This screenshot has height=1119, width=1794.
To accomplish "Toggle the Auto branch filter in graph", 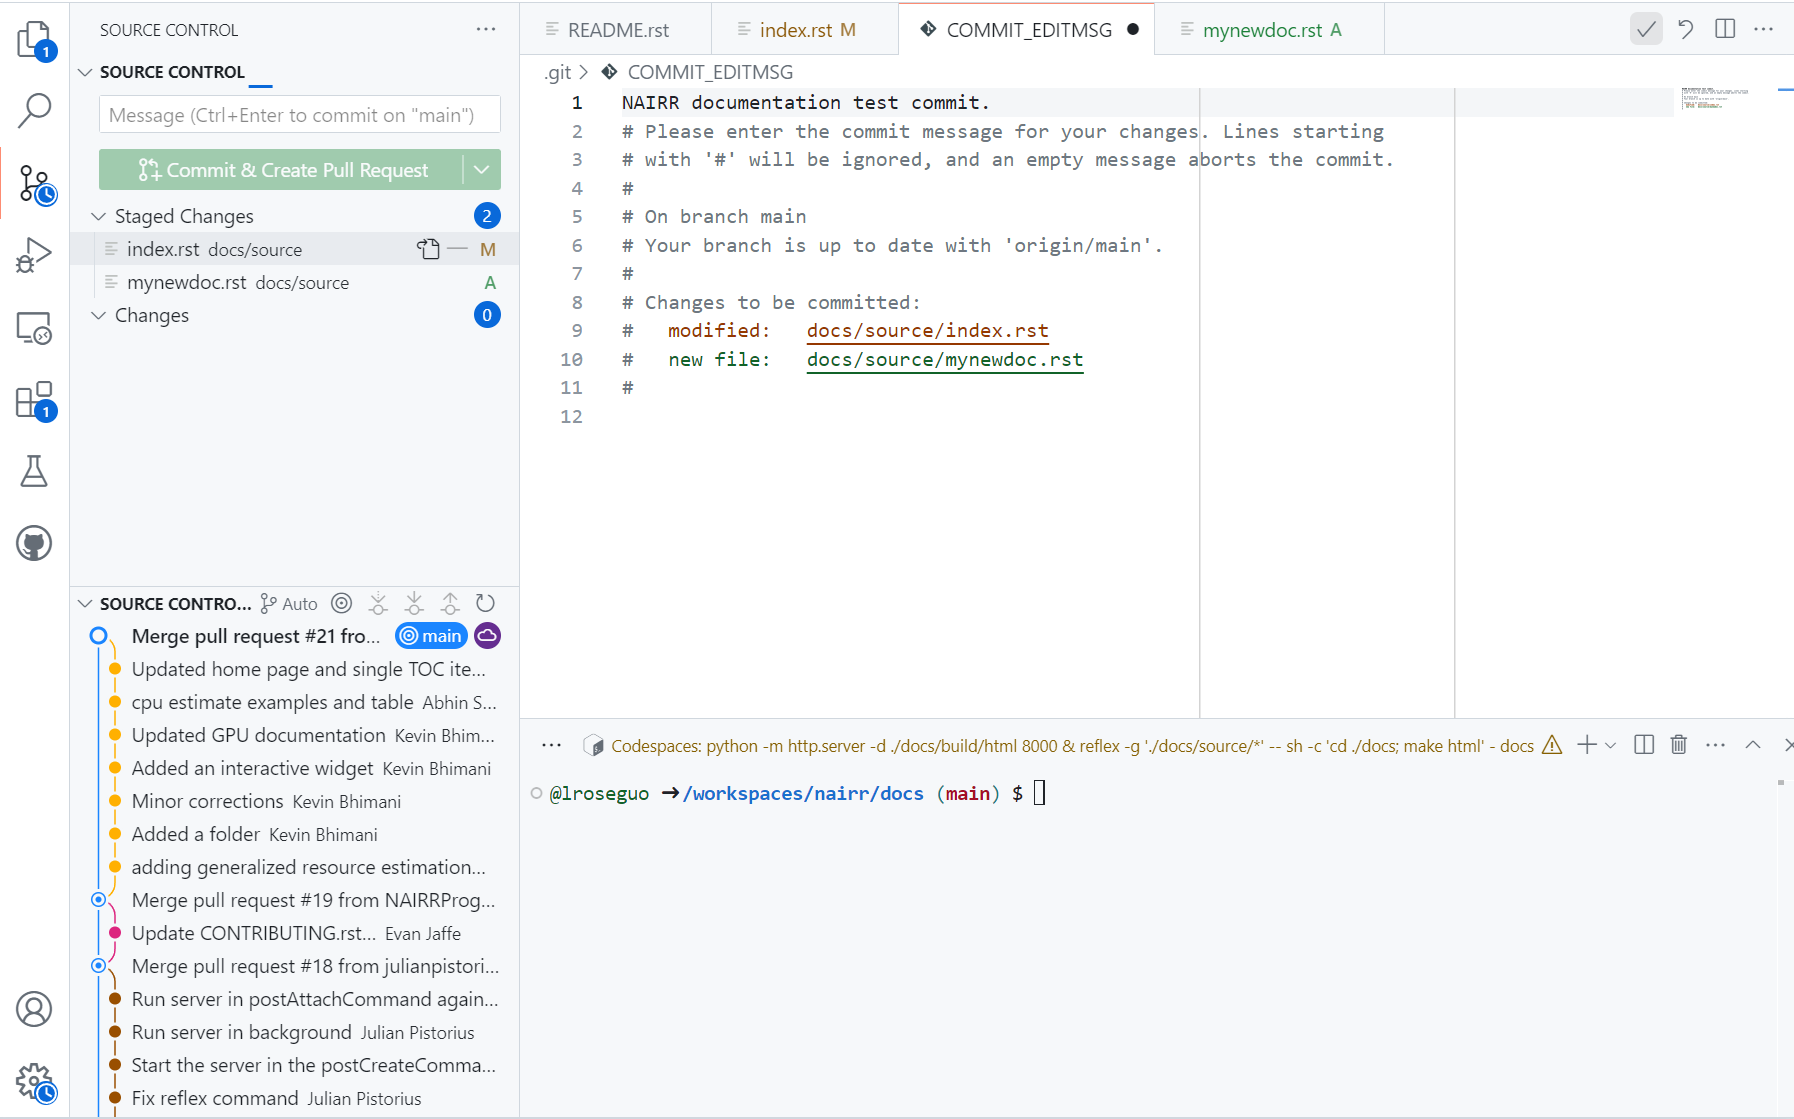I will click(x=289, y=603).
